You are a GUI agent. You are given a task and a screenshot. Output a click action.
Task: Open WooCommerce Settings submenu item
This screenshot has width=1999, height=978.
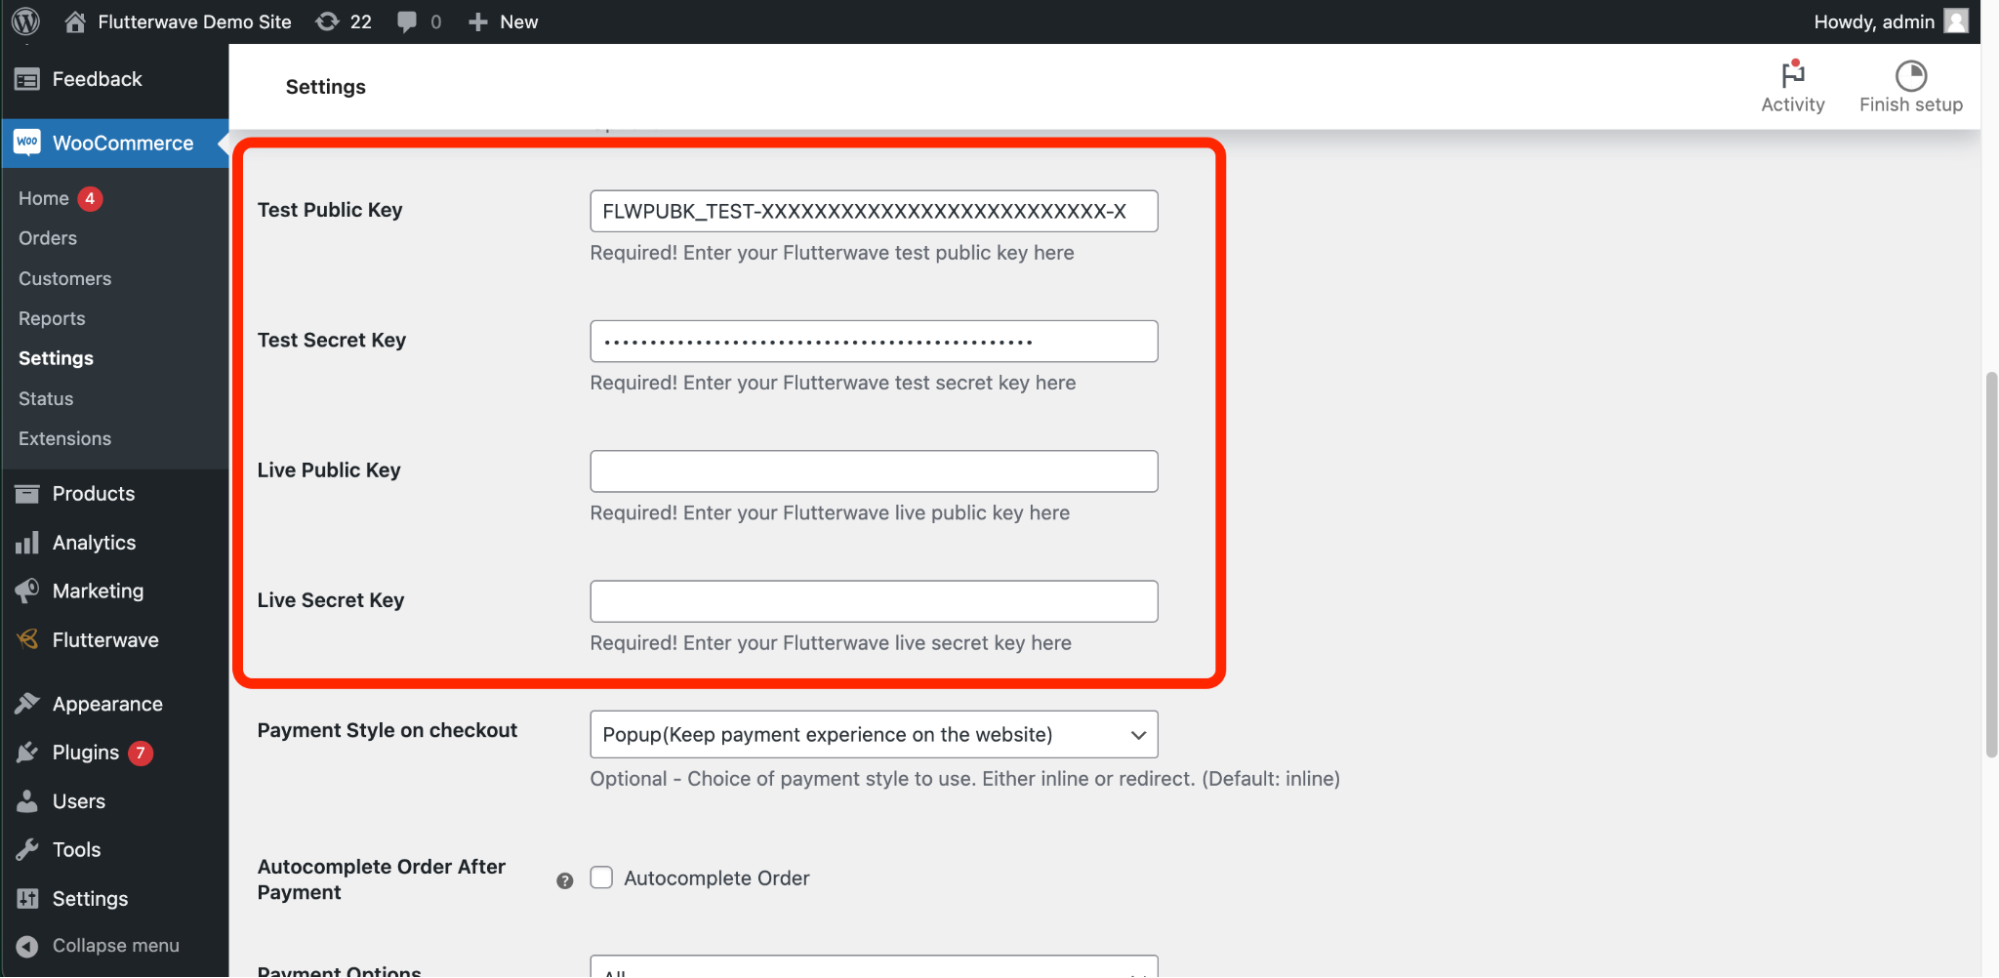click(56, 358)
